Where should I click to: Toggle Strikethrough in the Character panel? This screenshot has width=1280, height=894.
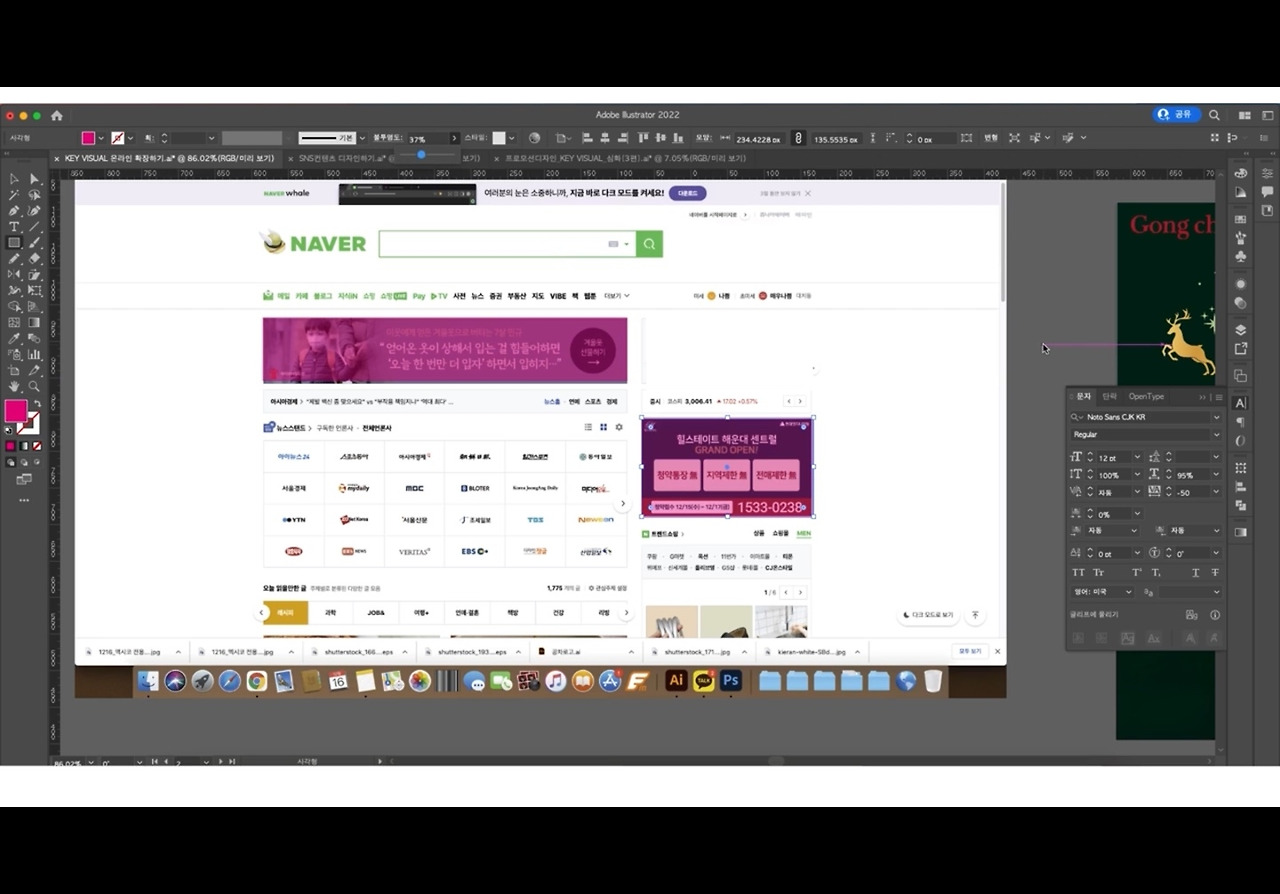(x=1215, y=573)
